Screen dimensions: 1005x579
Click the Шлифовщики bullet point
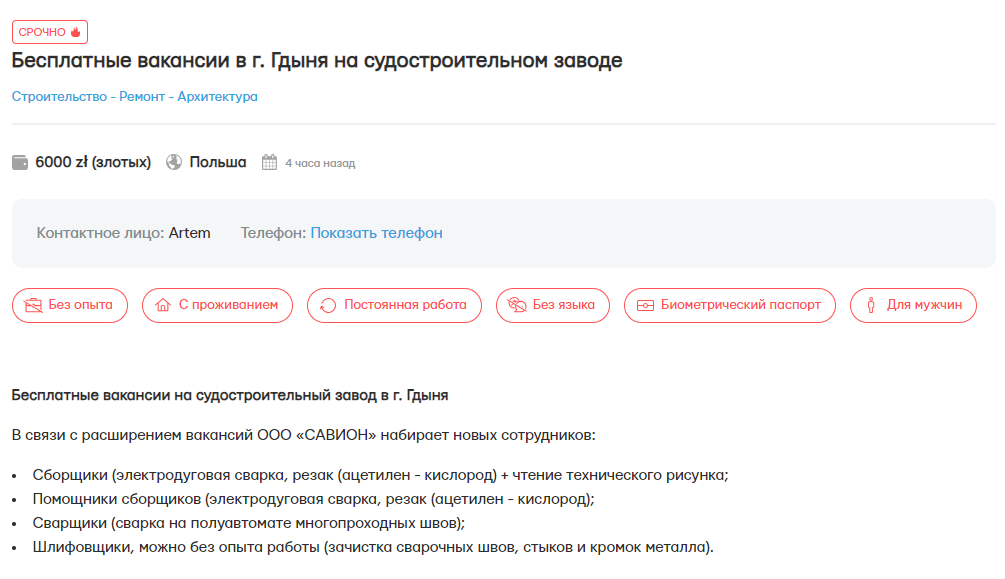pos(372,547)
